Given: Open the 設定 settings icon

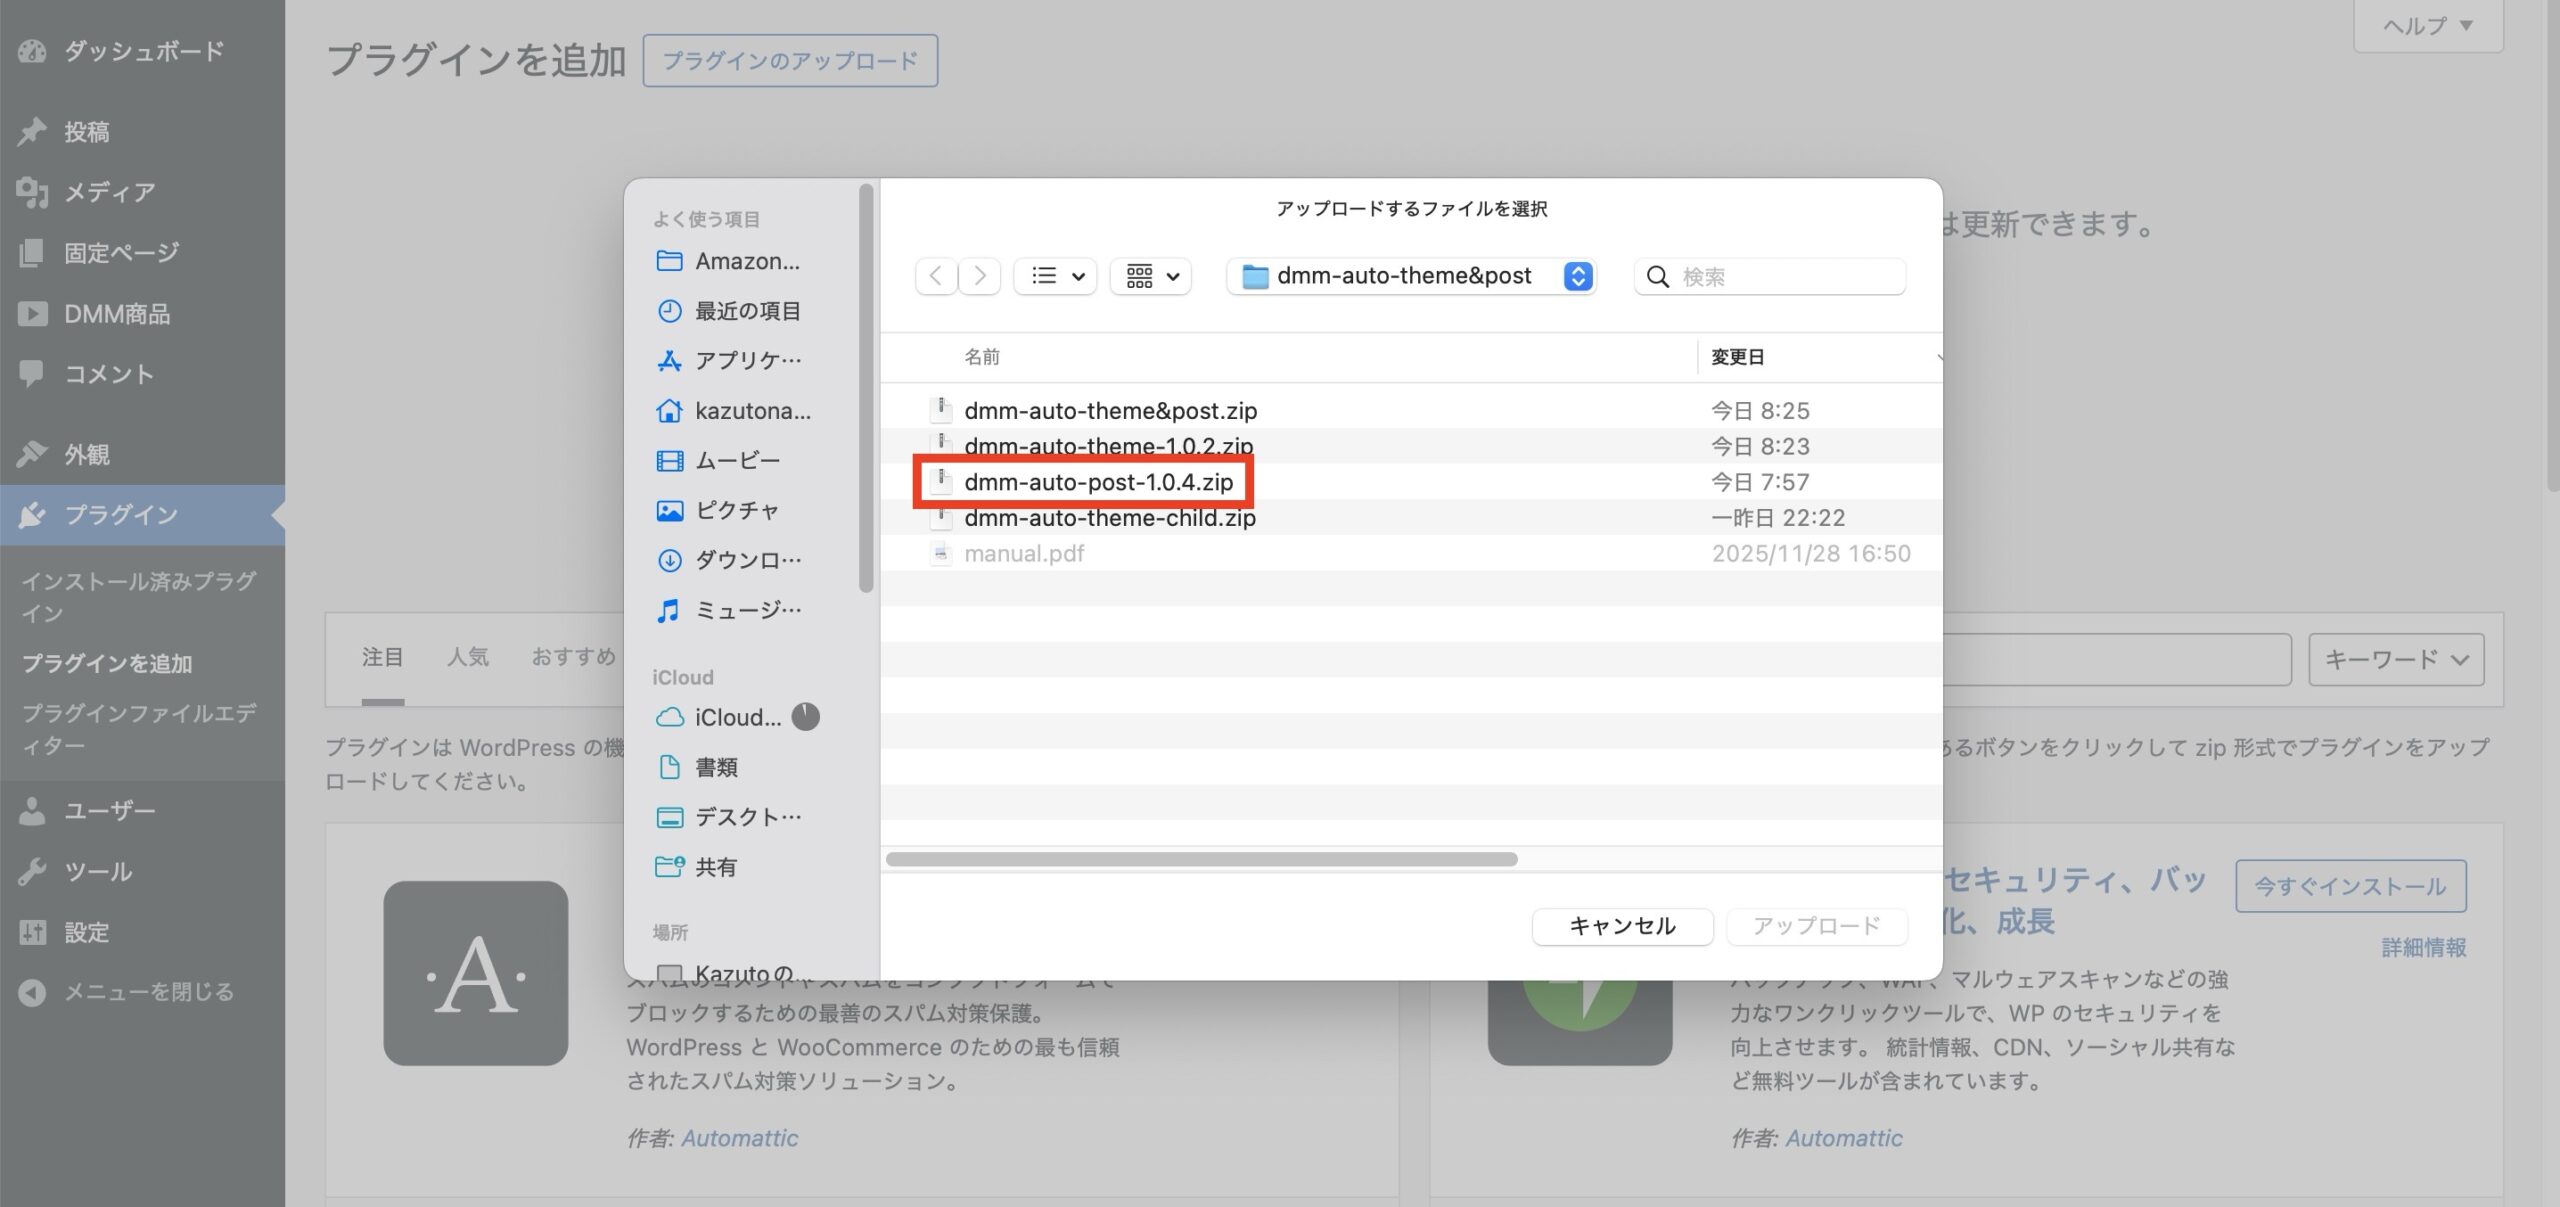Looking at the screenshot, I should [33, 931].
